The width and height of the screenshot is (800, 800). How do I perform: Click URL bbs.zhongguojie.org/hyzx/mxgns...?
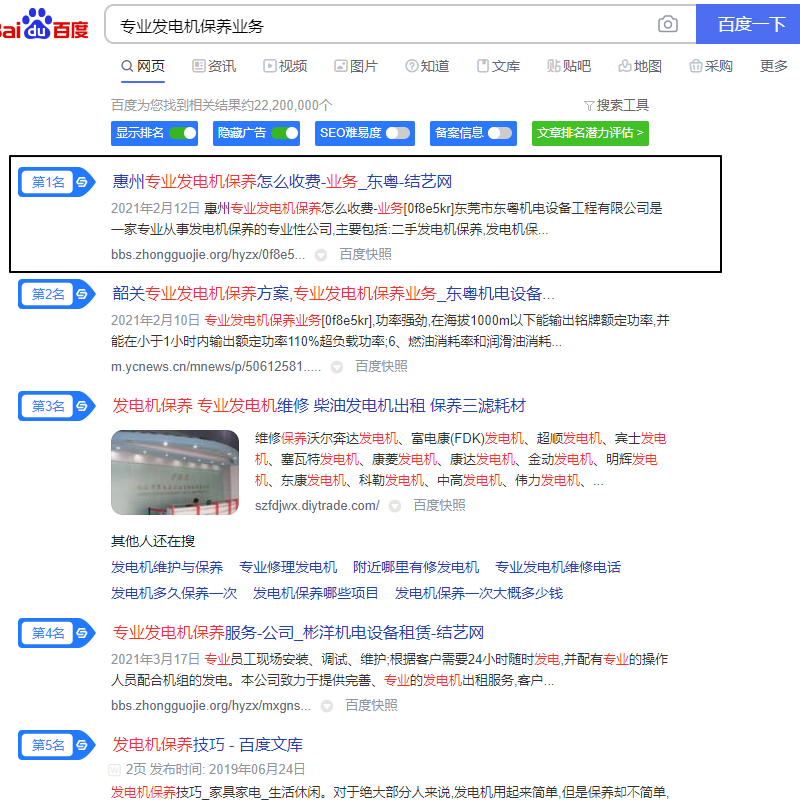point(211,706)
